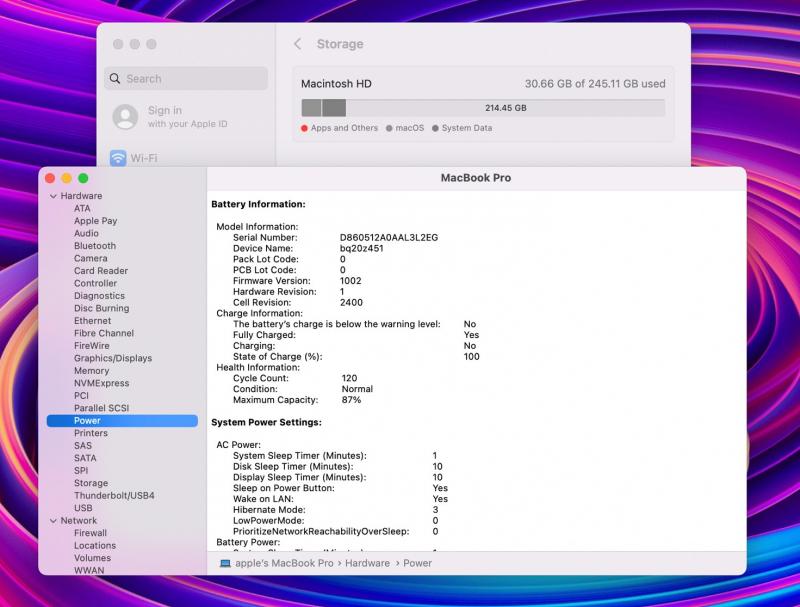Select Audio in the Hardware list
Viewport: 800px width, 607px height.
86,233
